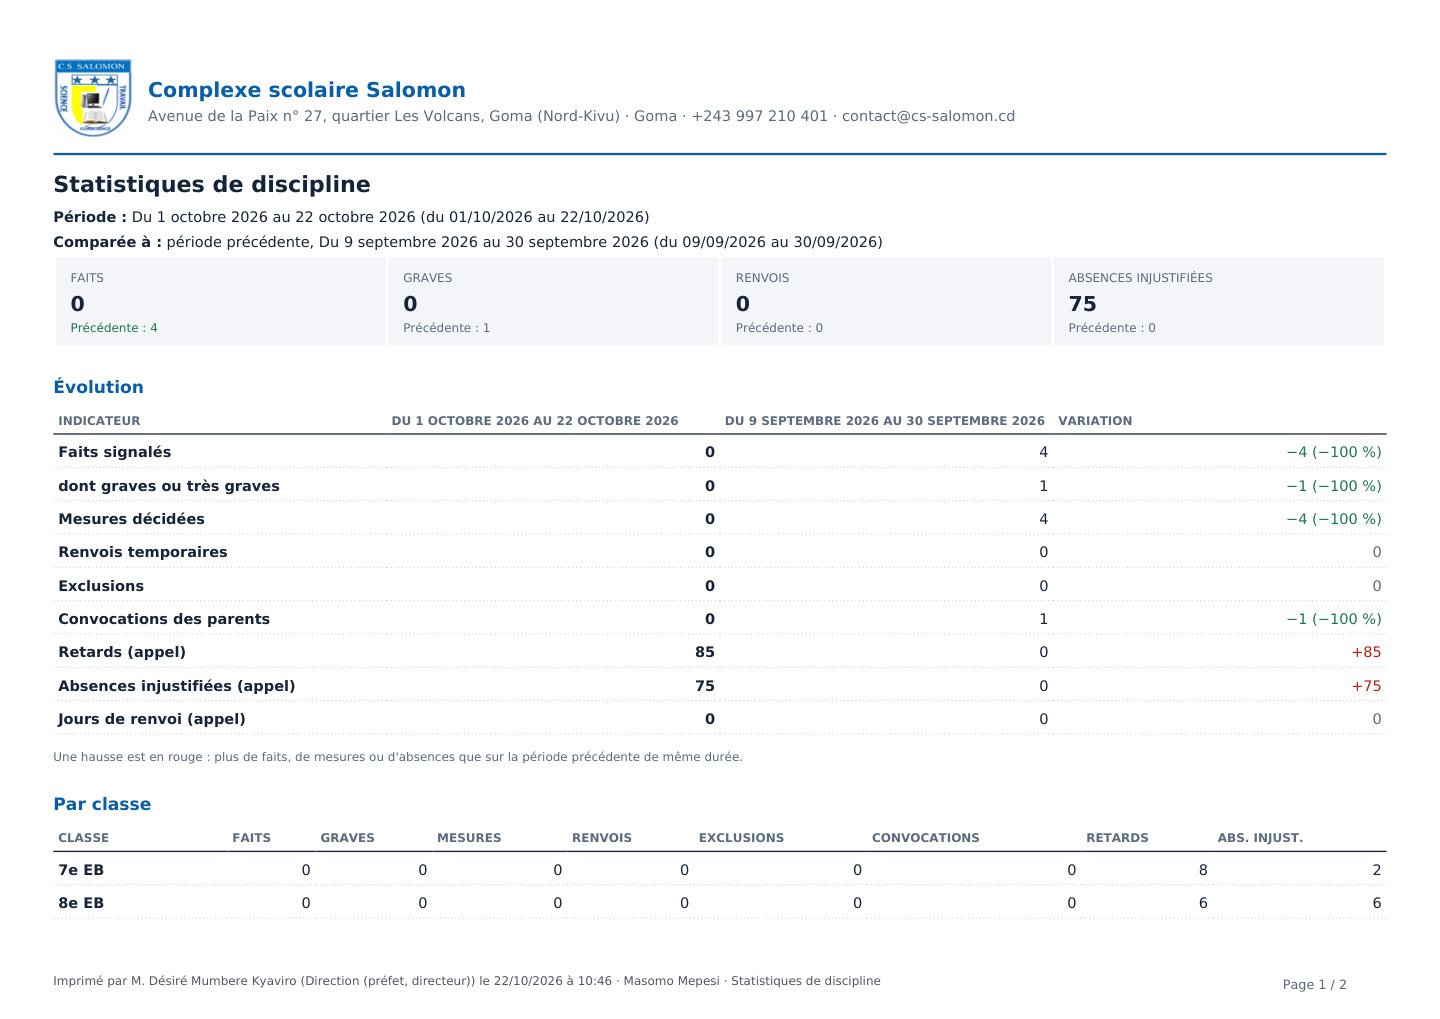Click "Précédente : 4" in the FAITS card

pyautogui.click(x=114, y=328)
